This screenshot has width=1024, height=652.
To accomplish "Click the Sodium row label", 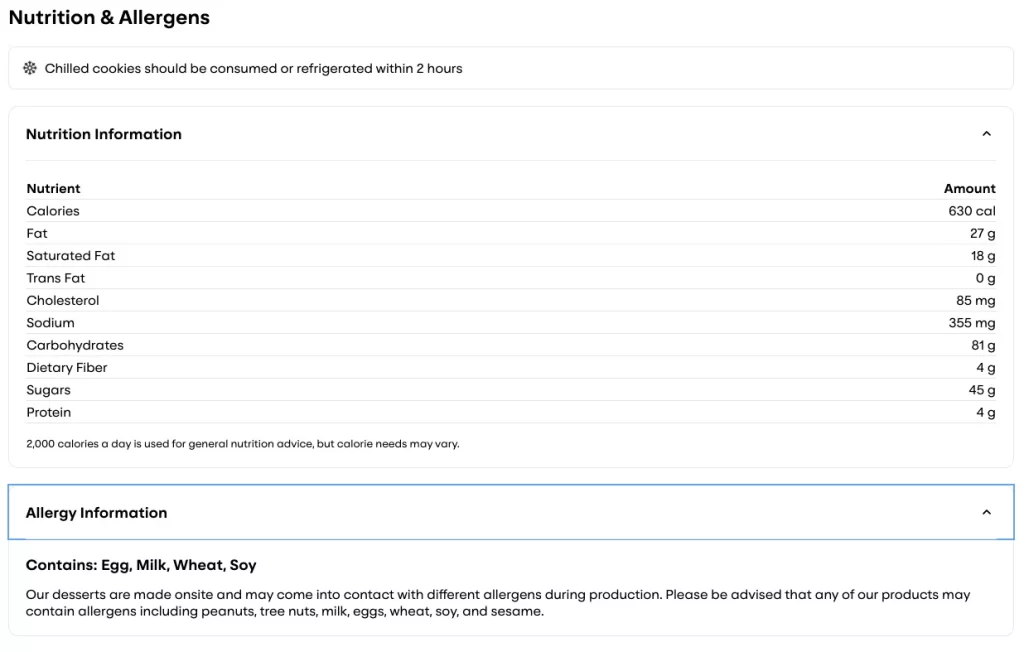I will click(x=50, y=323).
